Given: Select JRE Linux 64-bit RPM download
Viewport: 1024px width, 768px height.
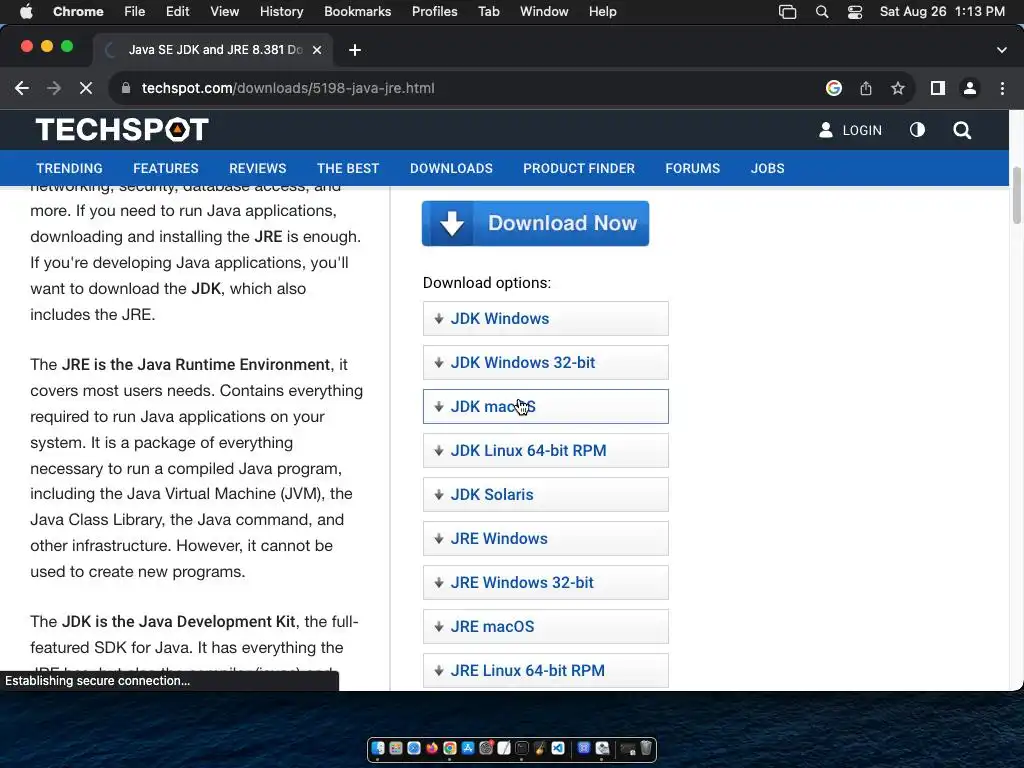Looking at the screenshot, I should (x=545, y=671).
